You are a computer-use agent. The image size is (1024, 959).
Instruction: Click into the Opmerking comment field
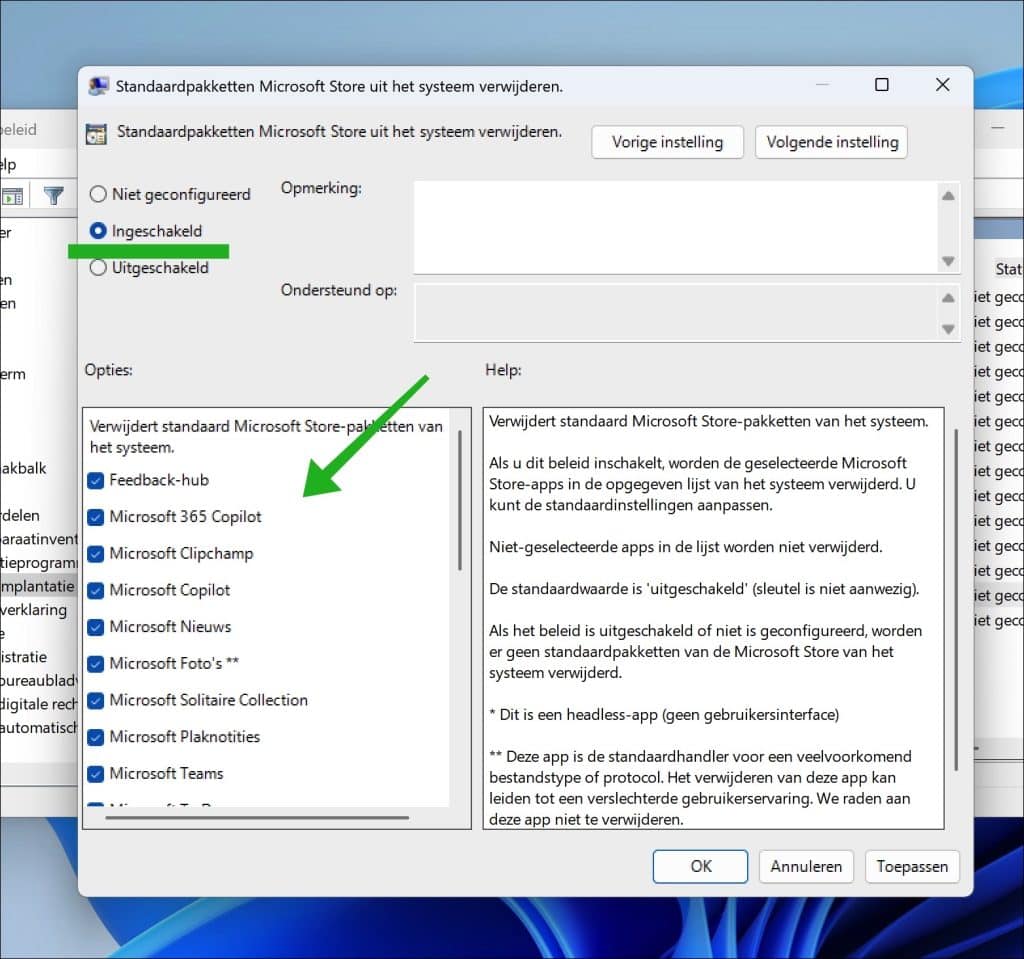pyautogui.click(x=675, y=227)
